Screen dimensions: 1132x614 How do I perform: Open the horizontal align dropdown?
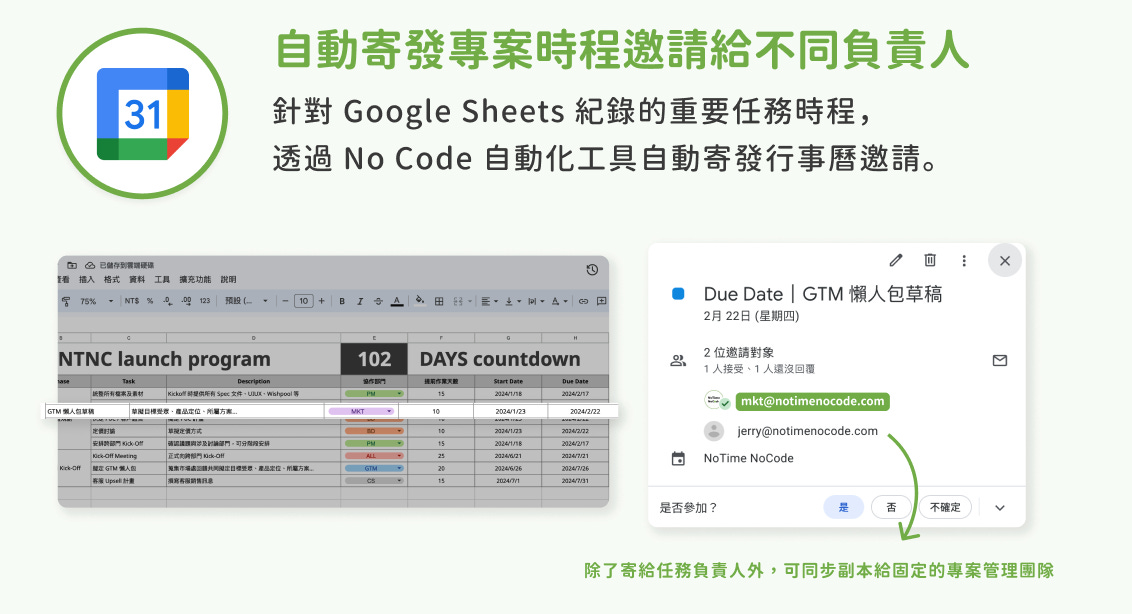click(x=490, y=301)
